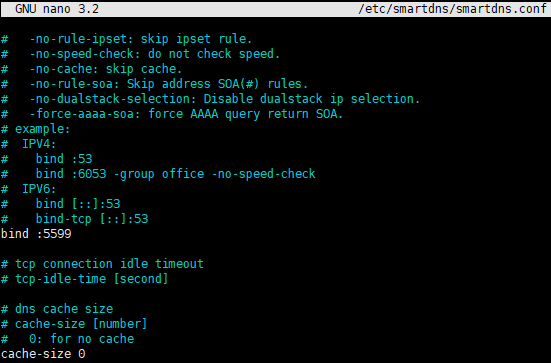Click the "IPV4:" comment heading
551x363 pixels.
click(39, 144)
